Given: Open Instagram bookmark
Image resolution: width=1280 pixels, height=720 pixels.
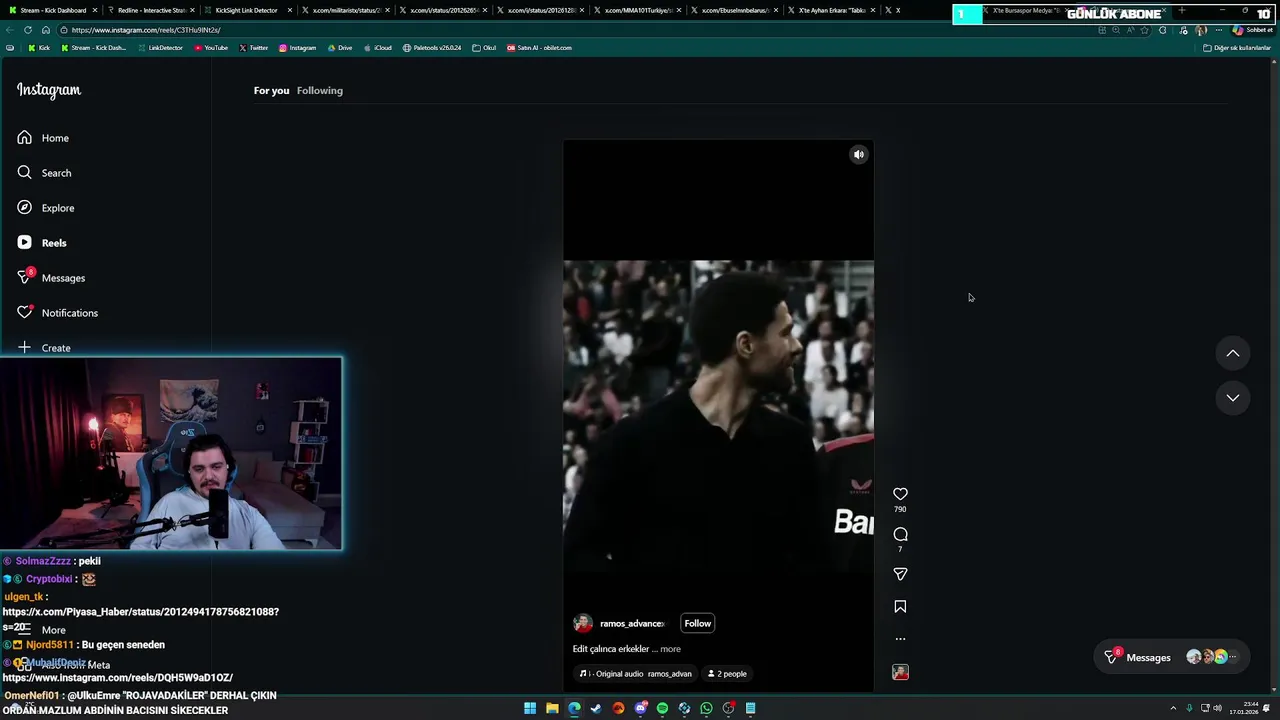Looking at the screenshot, I should (297, 48).
